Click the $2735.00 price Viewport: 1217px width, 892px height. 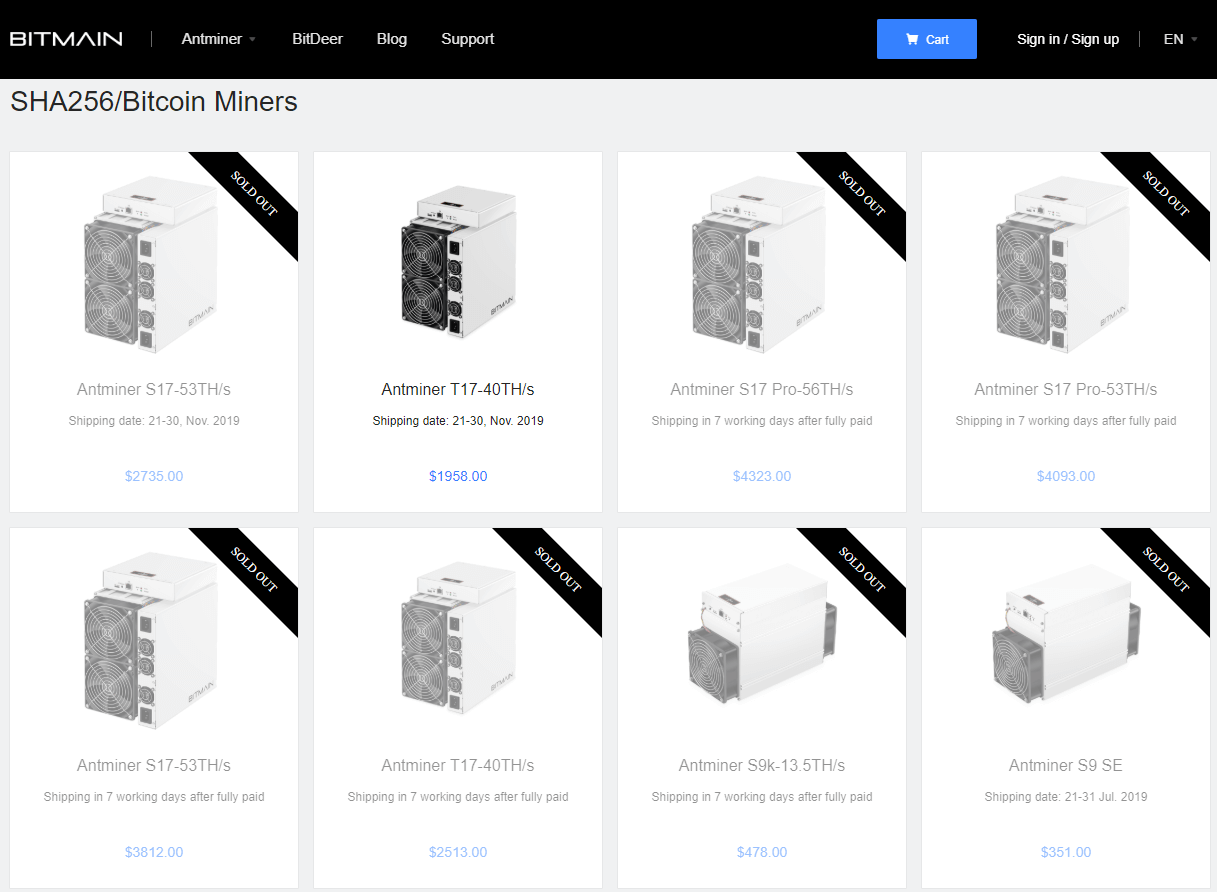[154, 476]
